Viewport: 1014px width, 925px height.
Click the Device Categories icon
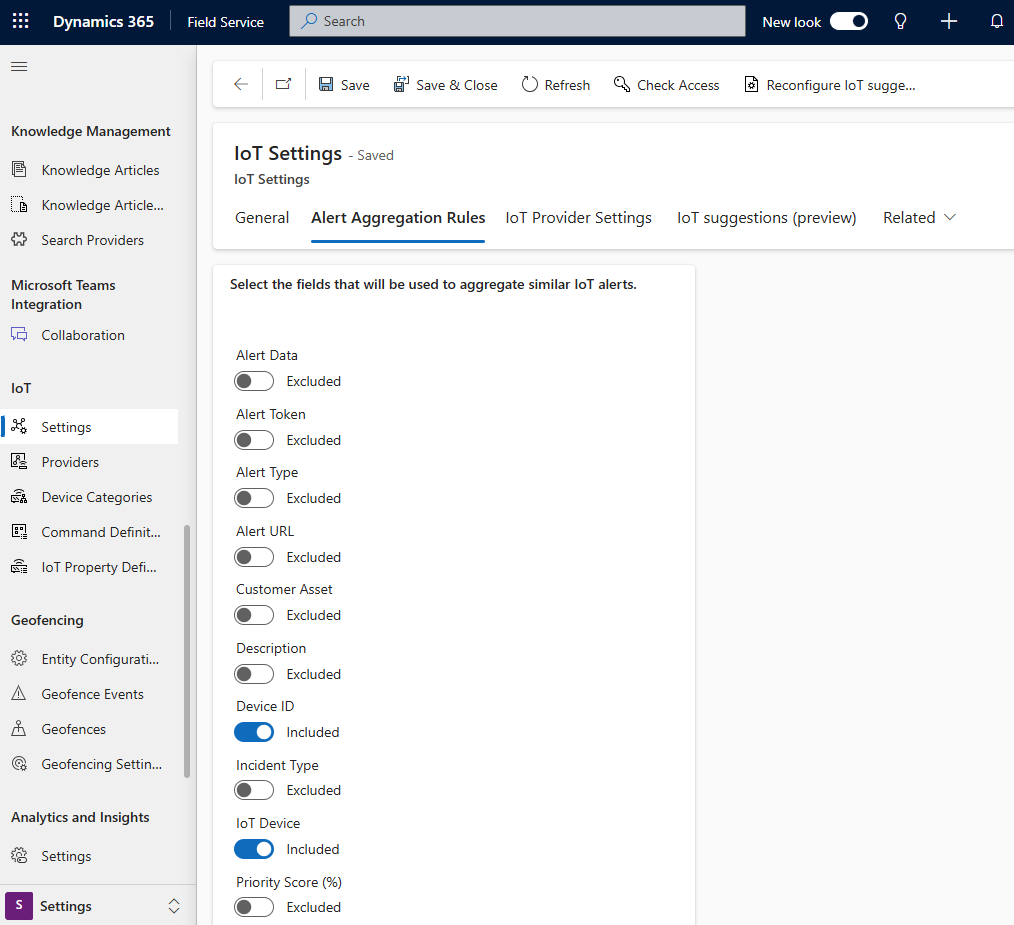[19, 497]
